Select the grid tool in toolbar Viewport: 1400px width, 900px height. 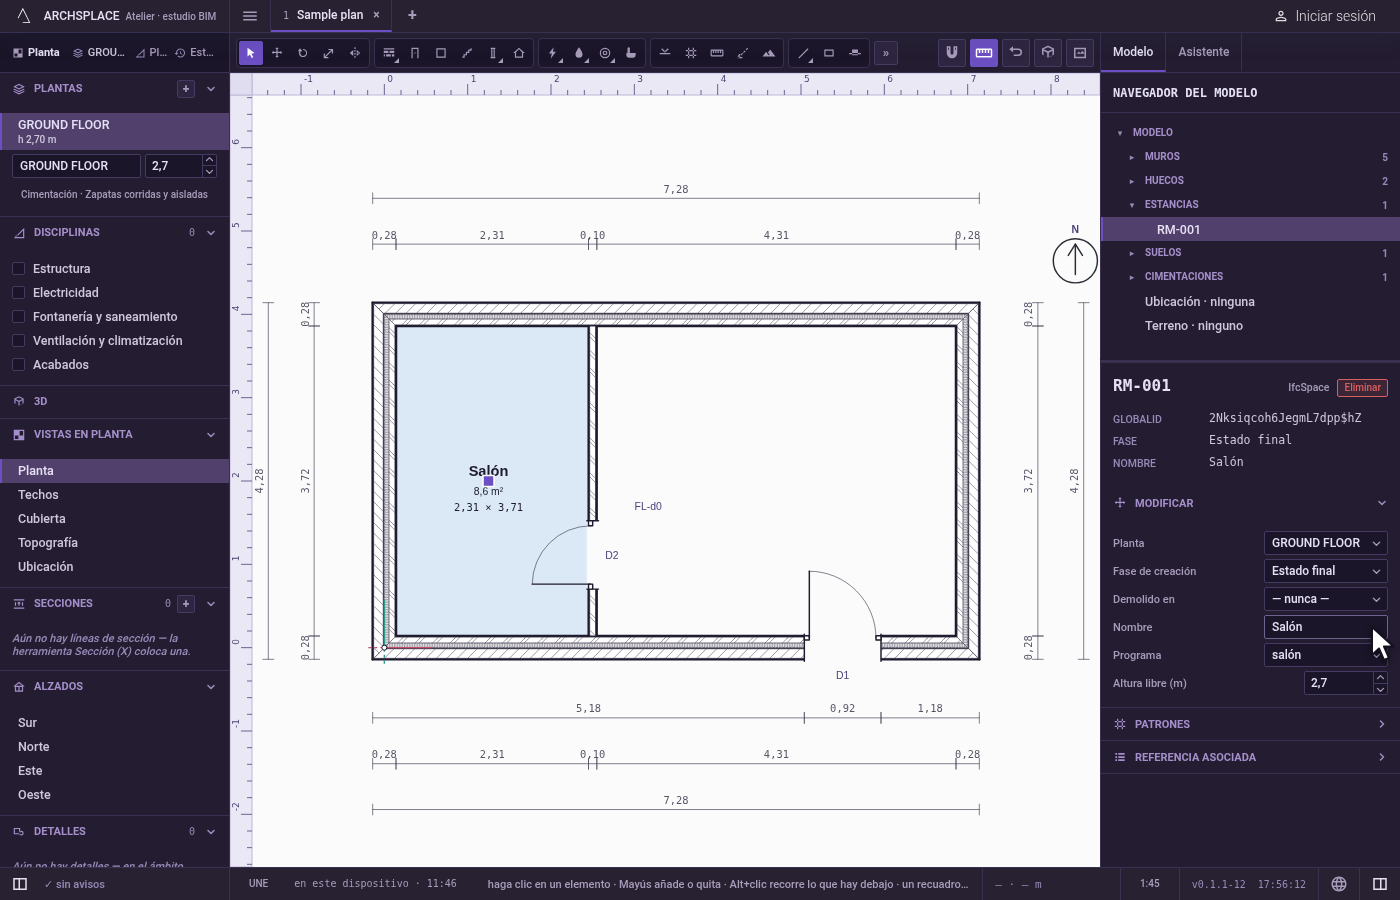point(691,53)
